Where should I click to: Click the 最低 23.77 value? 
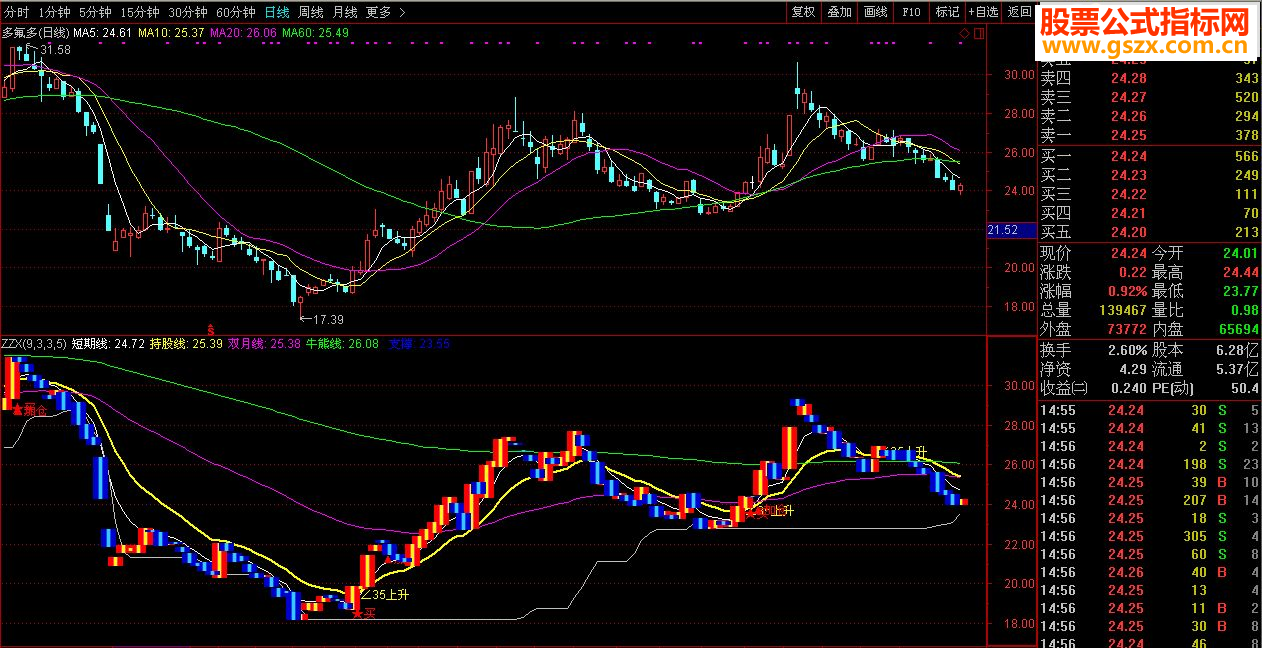pos(1240,291)
